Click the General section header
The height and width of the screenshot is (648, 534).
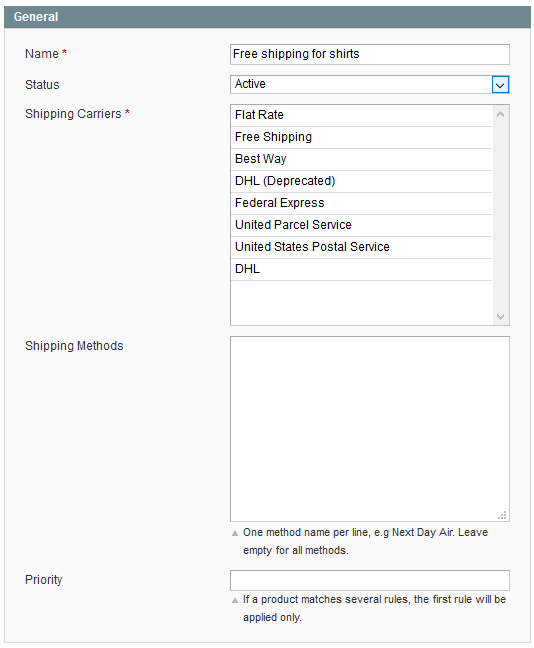[267, 17]
